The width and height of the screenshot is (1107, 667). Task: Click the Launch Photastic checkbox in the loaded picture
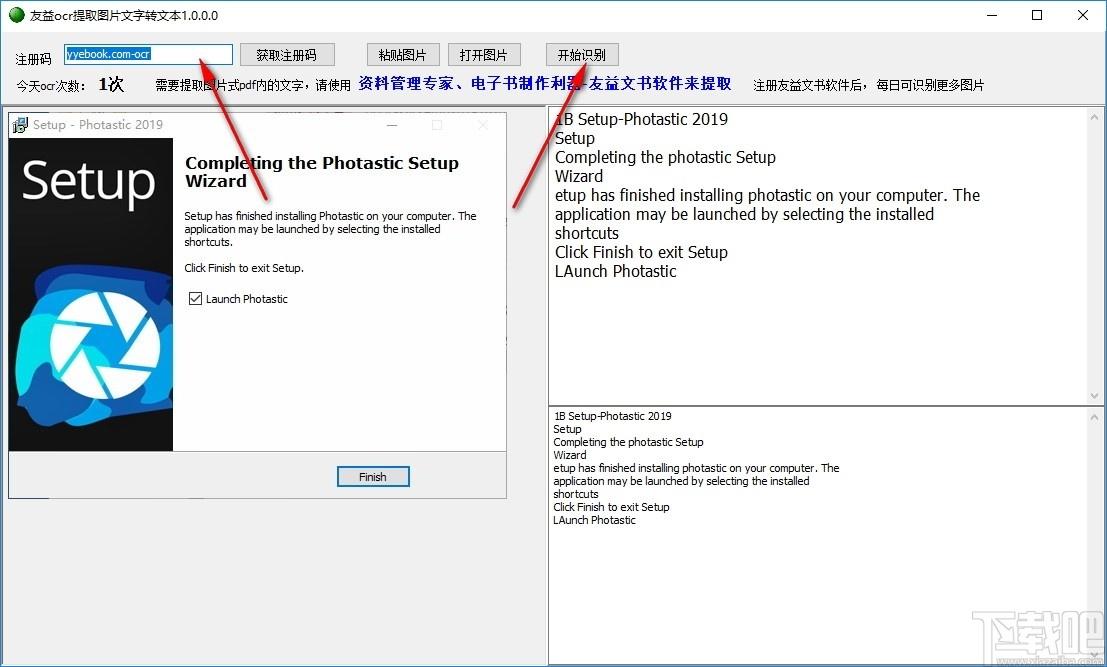pos(196,299)
